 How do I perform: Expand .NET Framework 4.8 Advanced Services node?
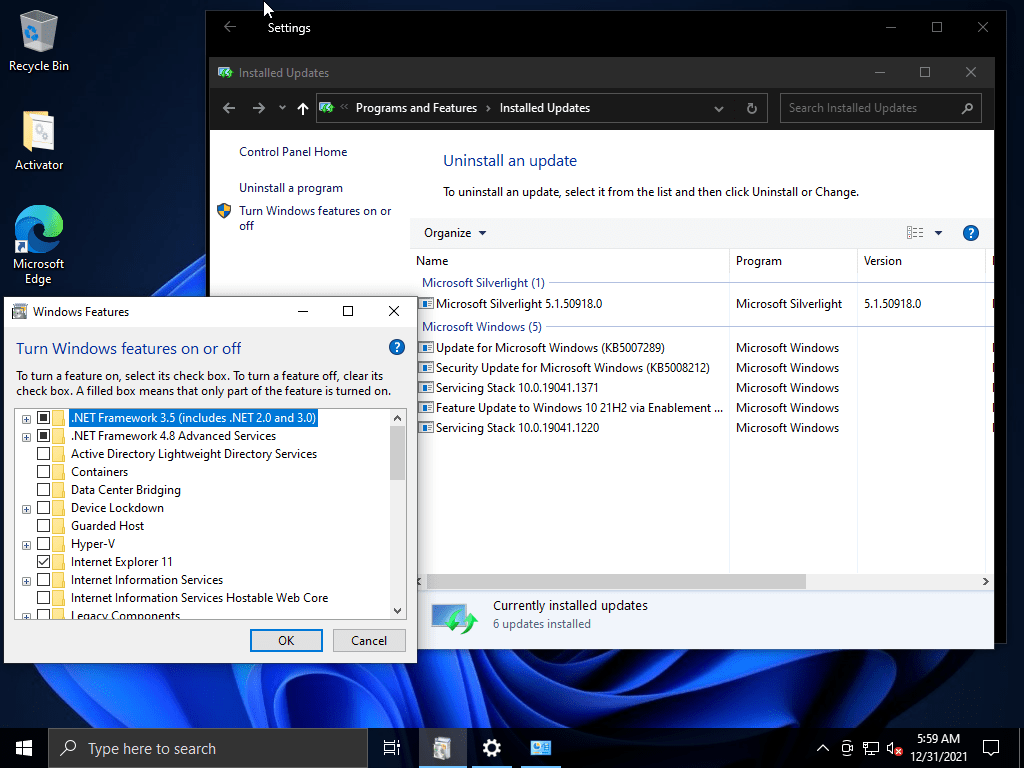(x=26, y=437)
